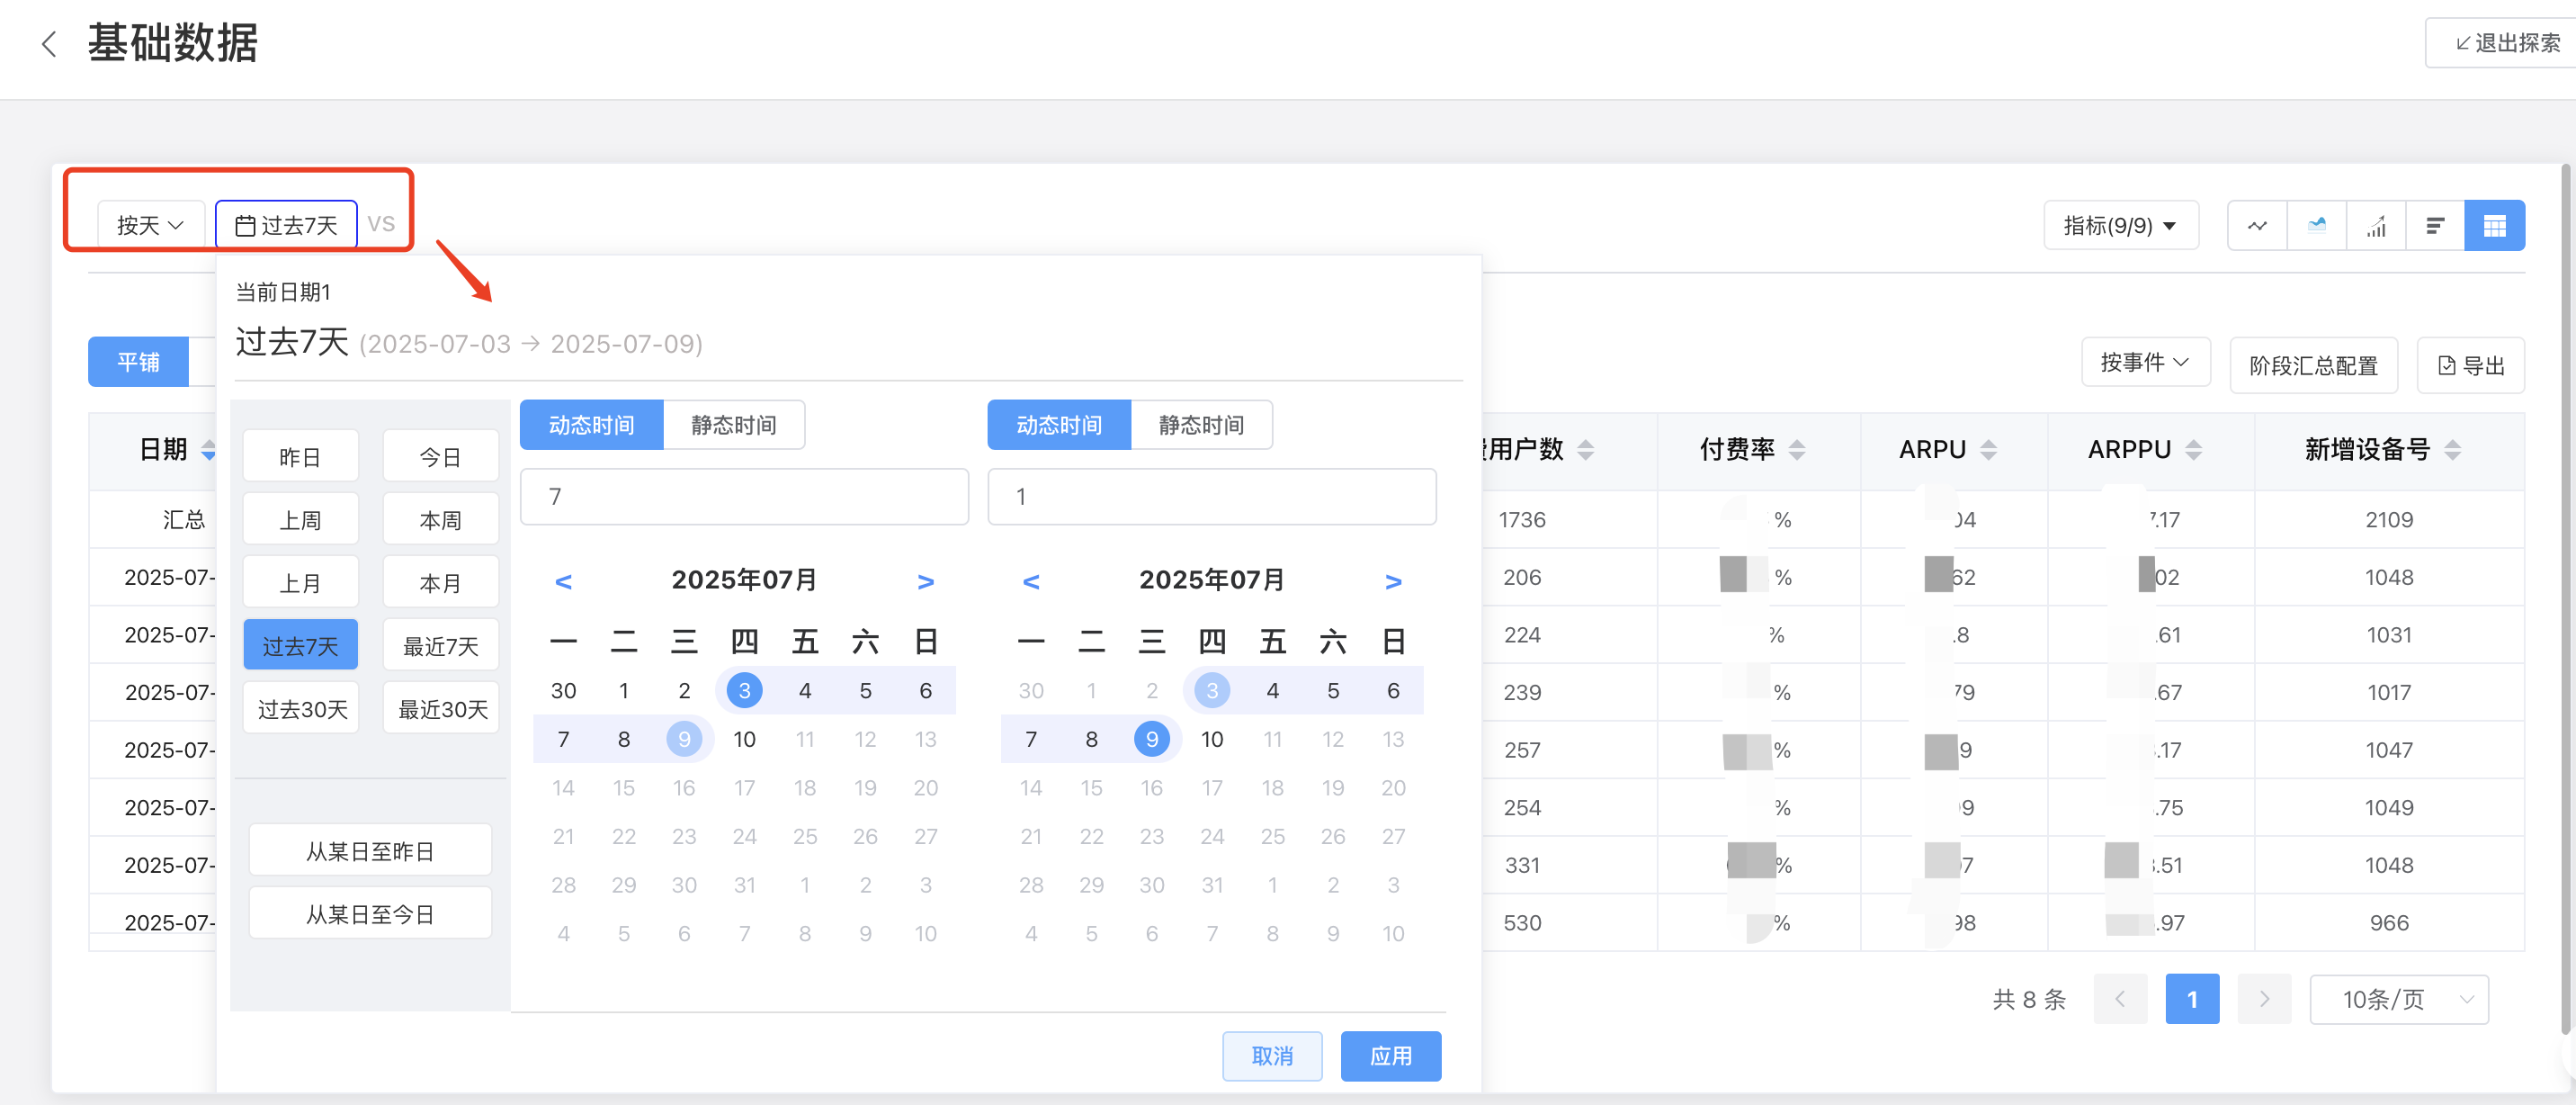Click 取消 to cancel date selection
Screen dimensions: 2576x1105
coord(1272,1056)
